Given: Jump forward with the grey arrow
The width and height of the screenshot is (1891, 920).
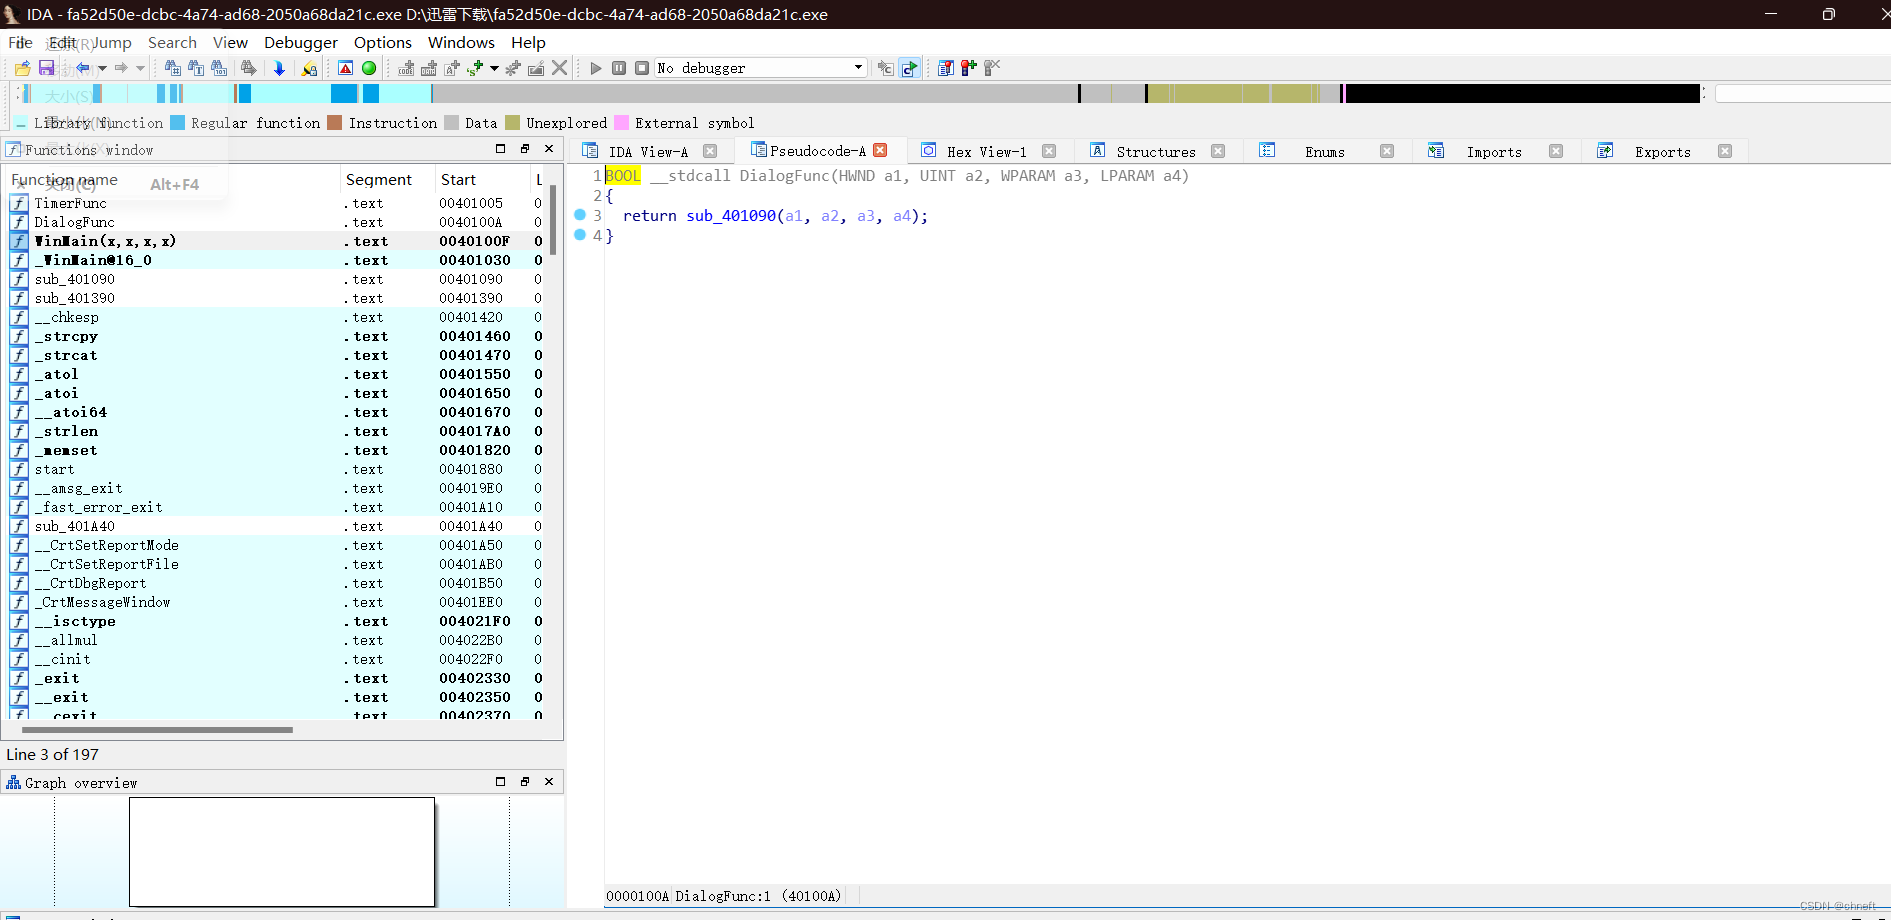Looking at the screenshot, I should [x=121, y=68].
